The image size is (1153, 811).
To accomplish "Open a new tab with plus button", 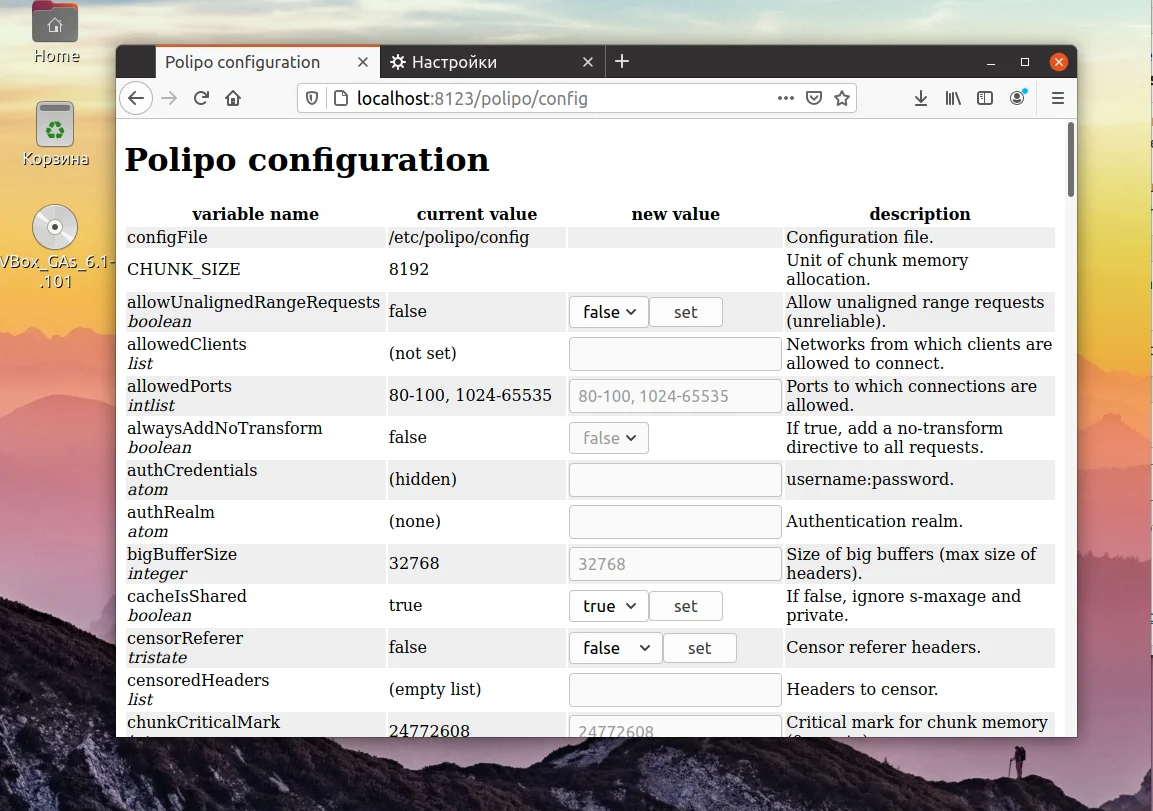I will (x=622, y=62).
